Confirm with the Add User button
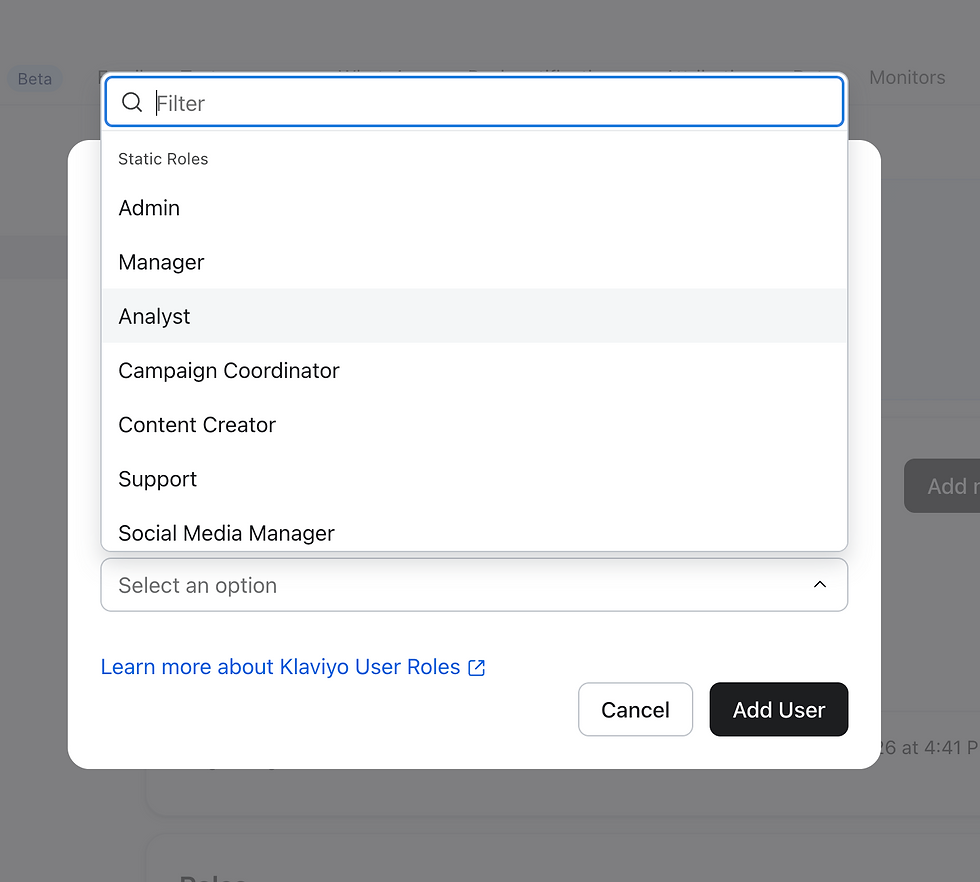The image size is (980, 882). coord(779,709)
